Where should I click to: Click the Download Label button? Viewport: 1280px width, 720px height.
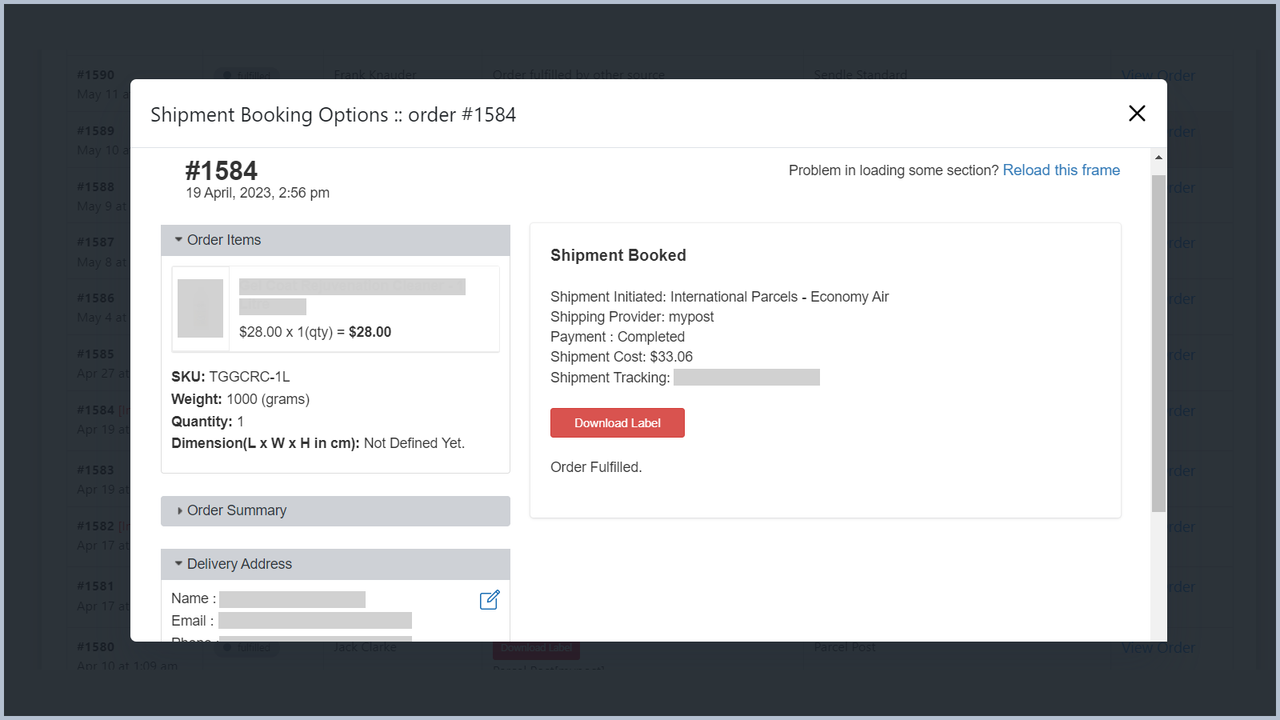coord(617,422)
